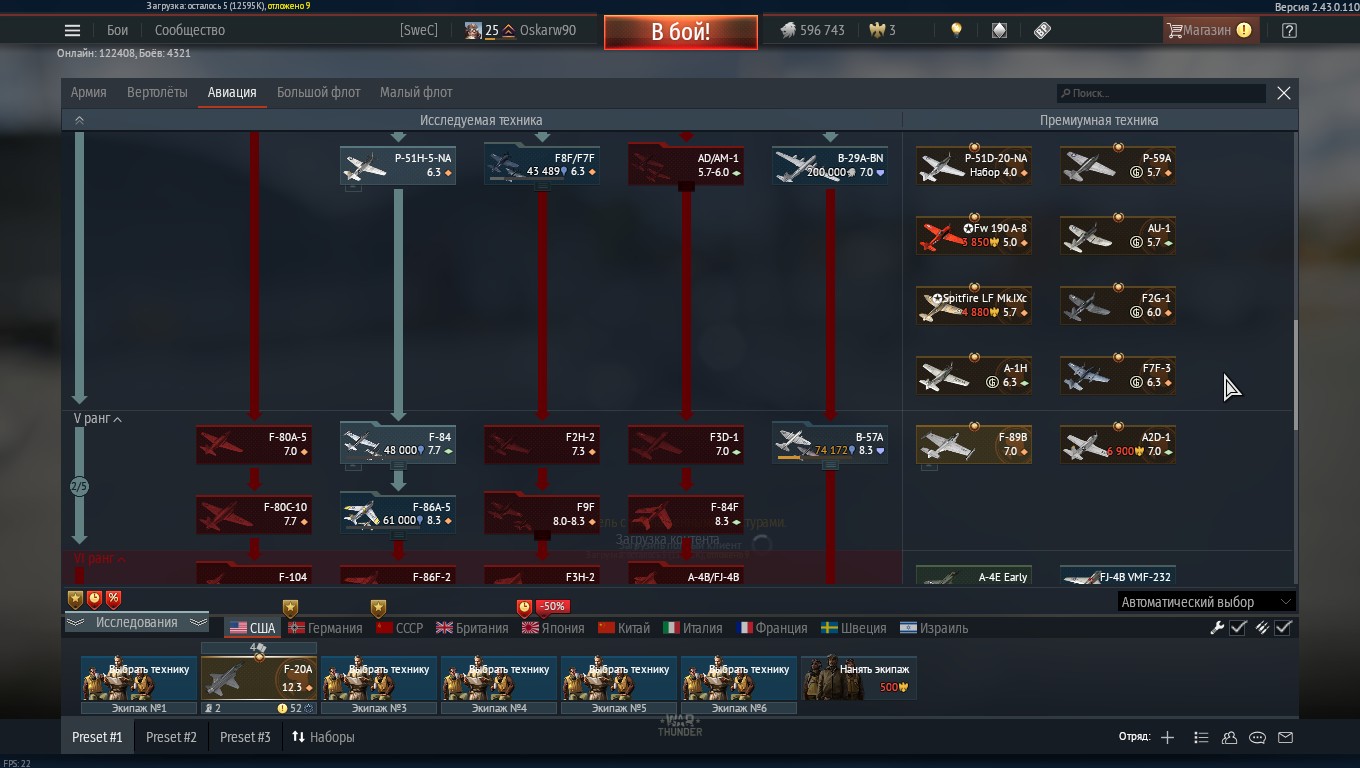Hire a crew with Нанять экипаж
Viewport: 1360px width, 768px height.
[x=859, y=677]
